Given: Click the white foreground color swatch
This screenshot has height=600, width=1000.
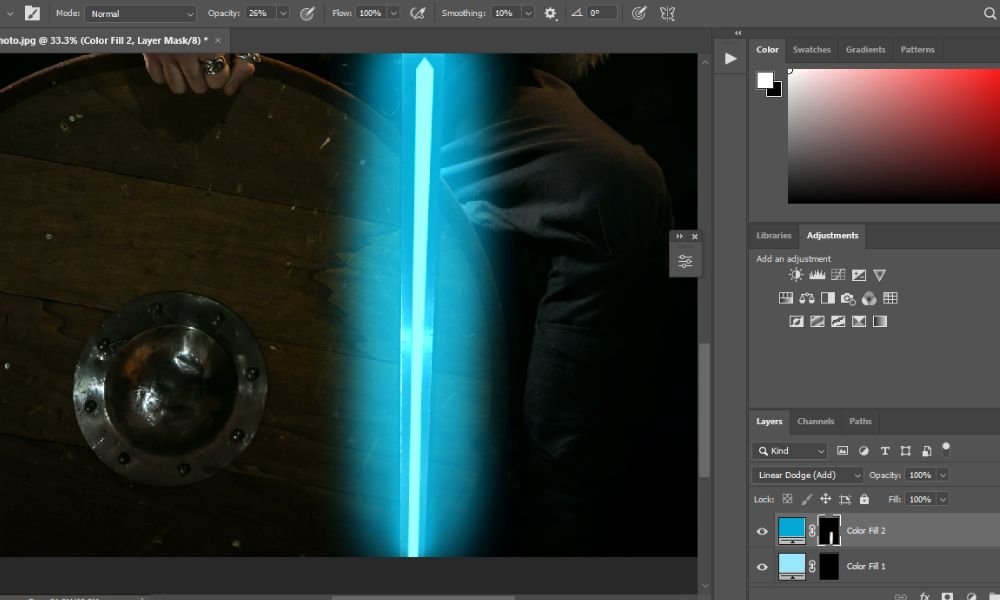Looking at the screenshot, I should [765, 80].
